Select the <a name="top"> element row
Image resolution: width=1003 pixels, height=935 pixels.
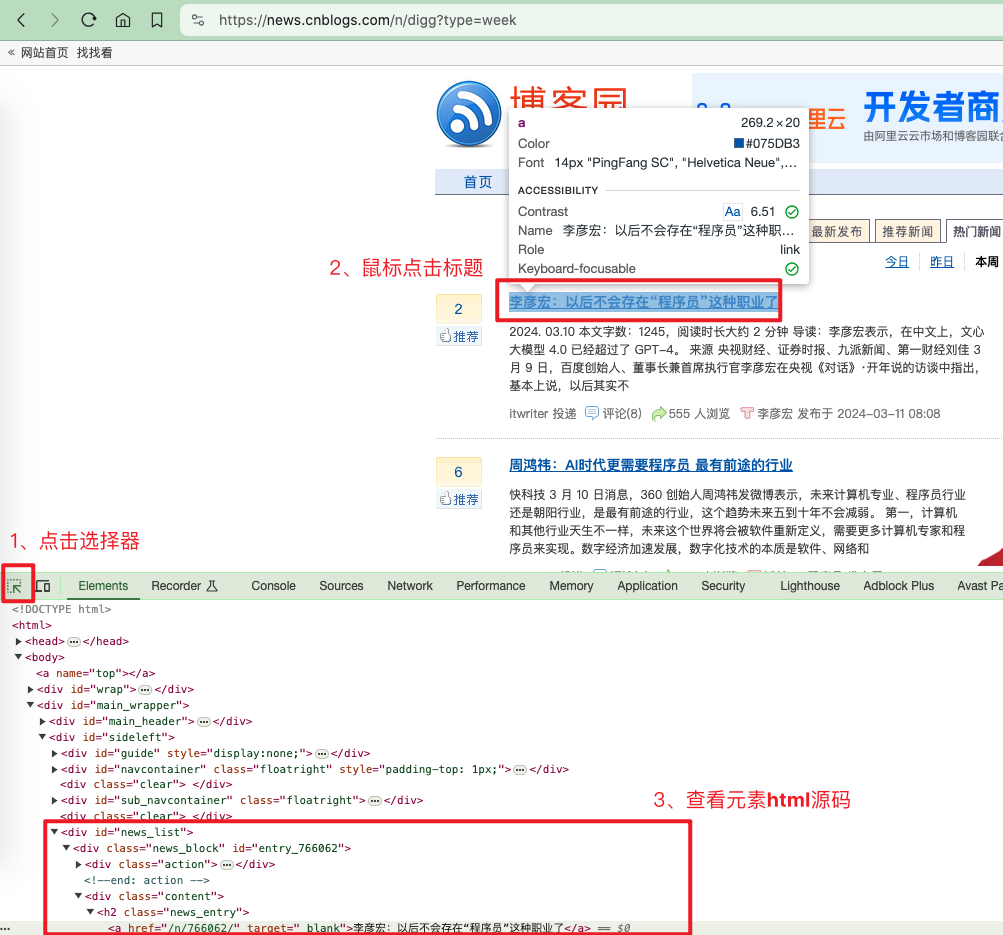tap(95, 673)
